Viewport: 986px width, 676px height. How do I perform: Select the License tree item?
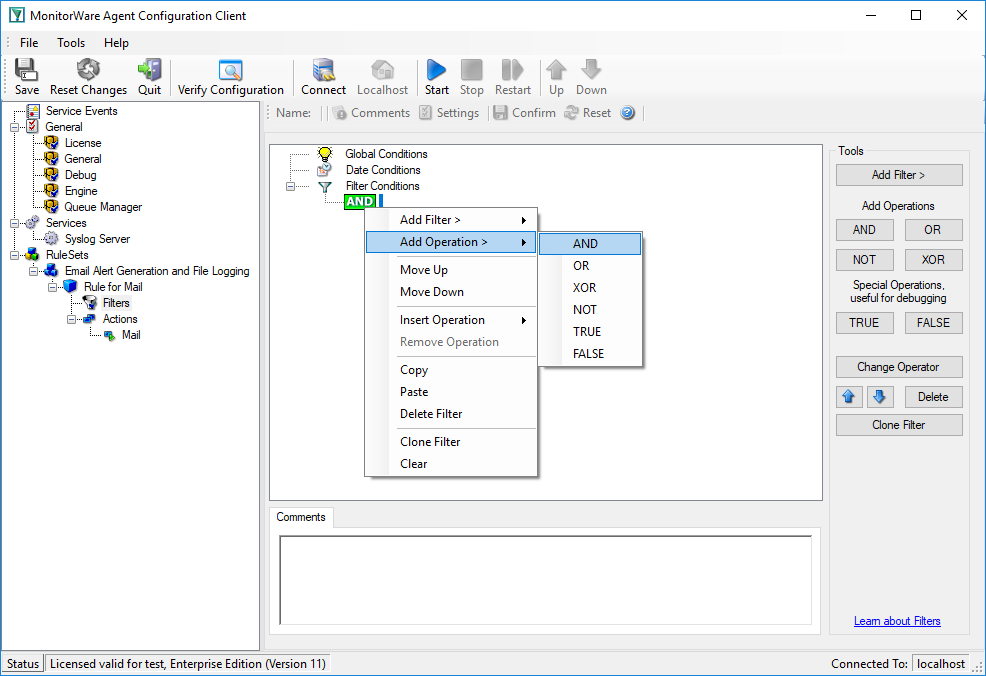point(83,143)
